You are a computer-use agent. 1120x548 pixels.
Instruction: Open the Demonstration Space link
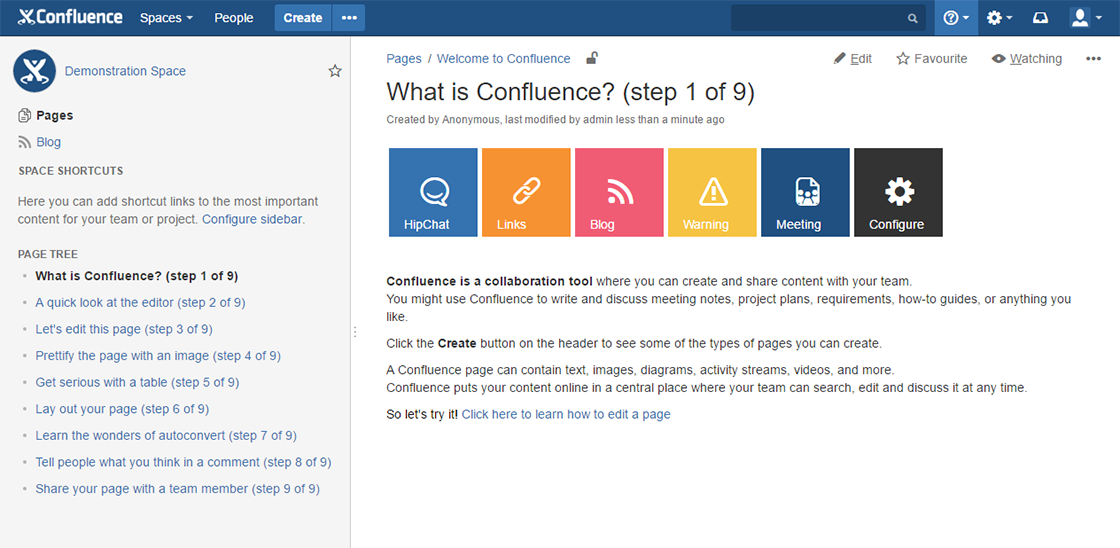coord(125,71)
